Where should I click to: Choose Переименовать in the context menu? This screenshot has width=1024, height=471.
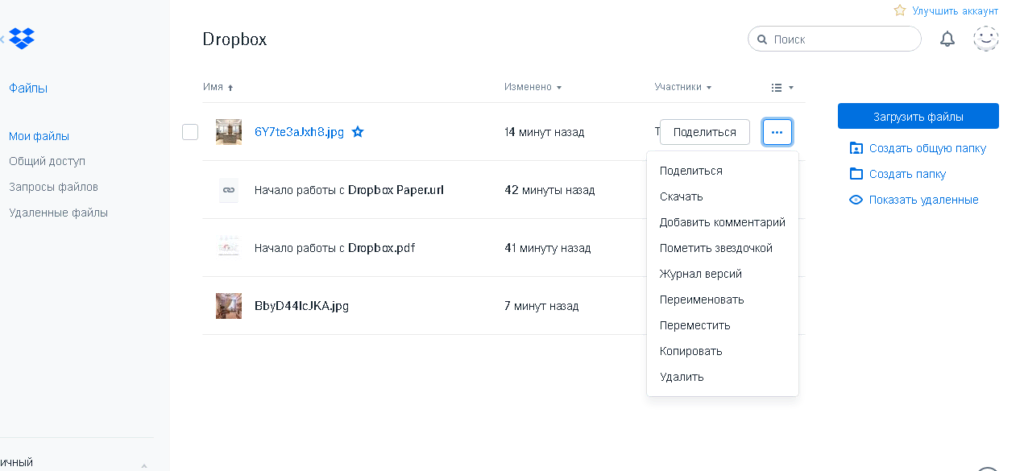coord(702,300)
